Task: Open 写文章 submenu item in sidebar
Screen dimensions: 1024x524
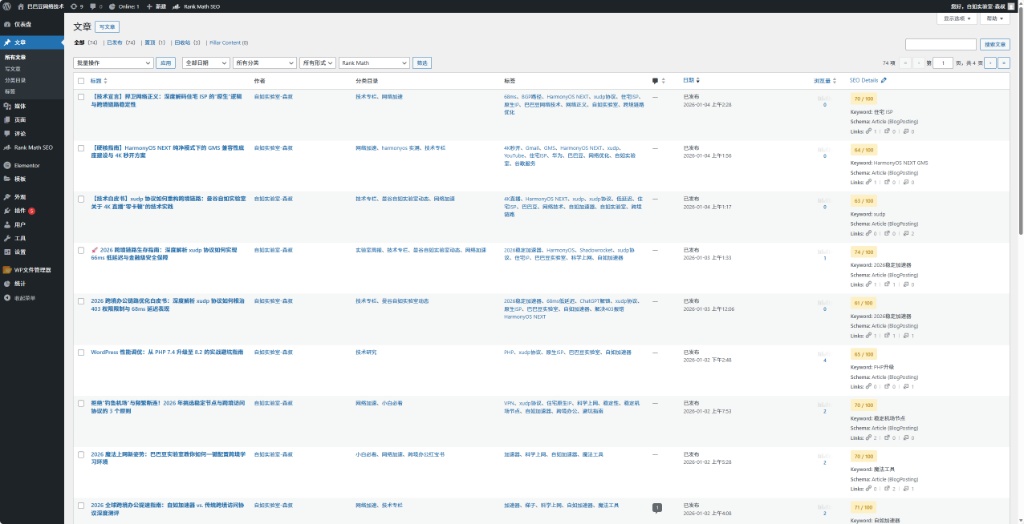Action: point(12,69)
